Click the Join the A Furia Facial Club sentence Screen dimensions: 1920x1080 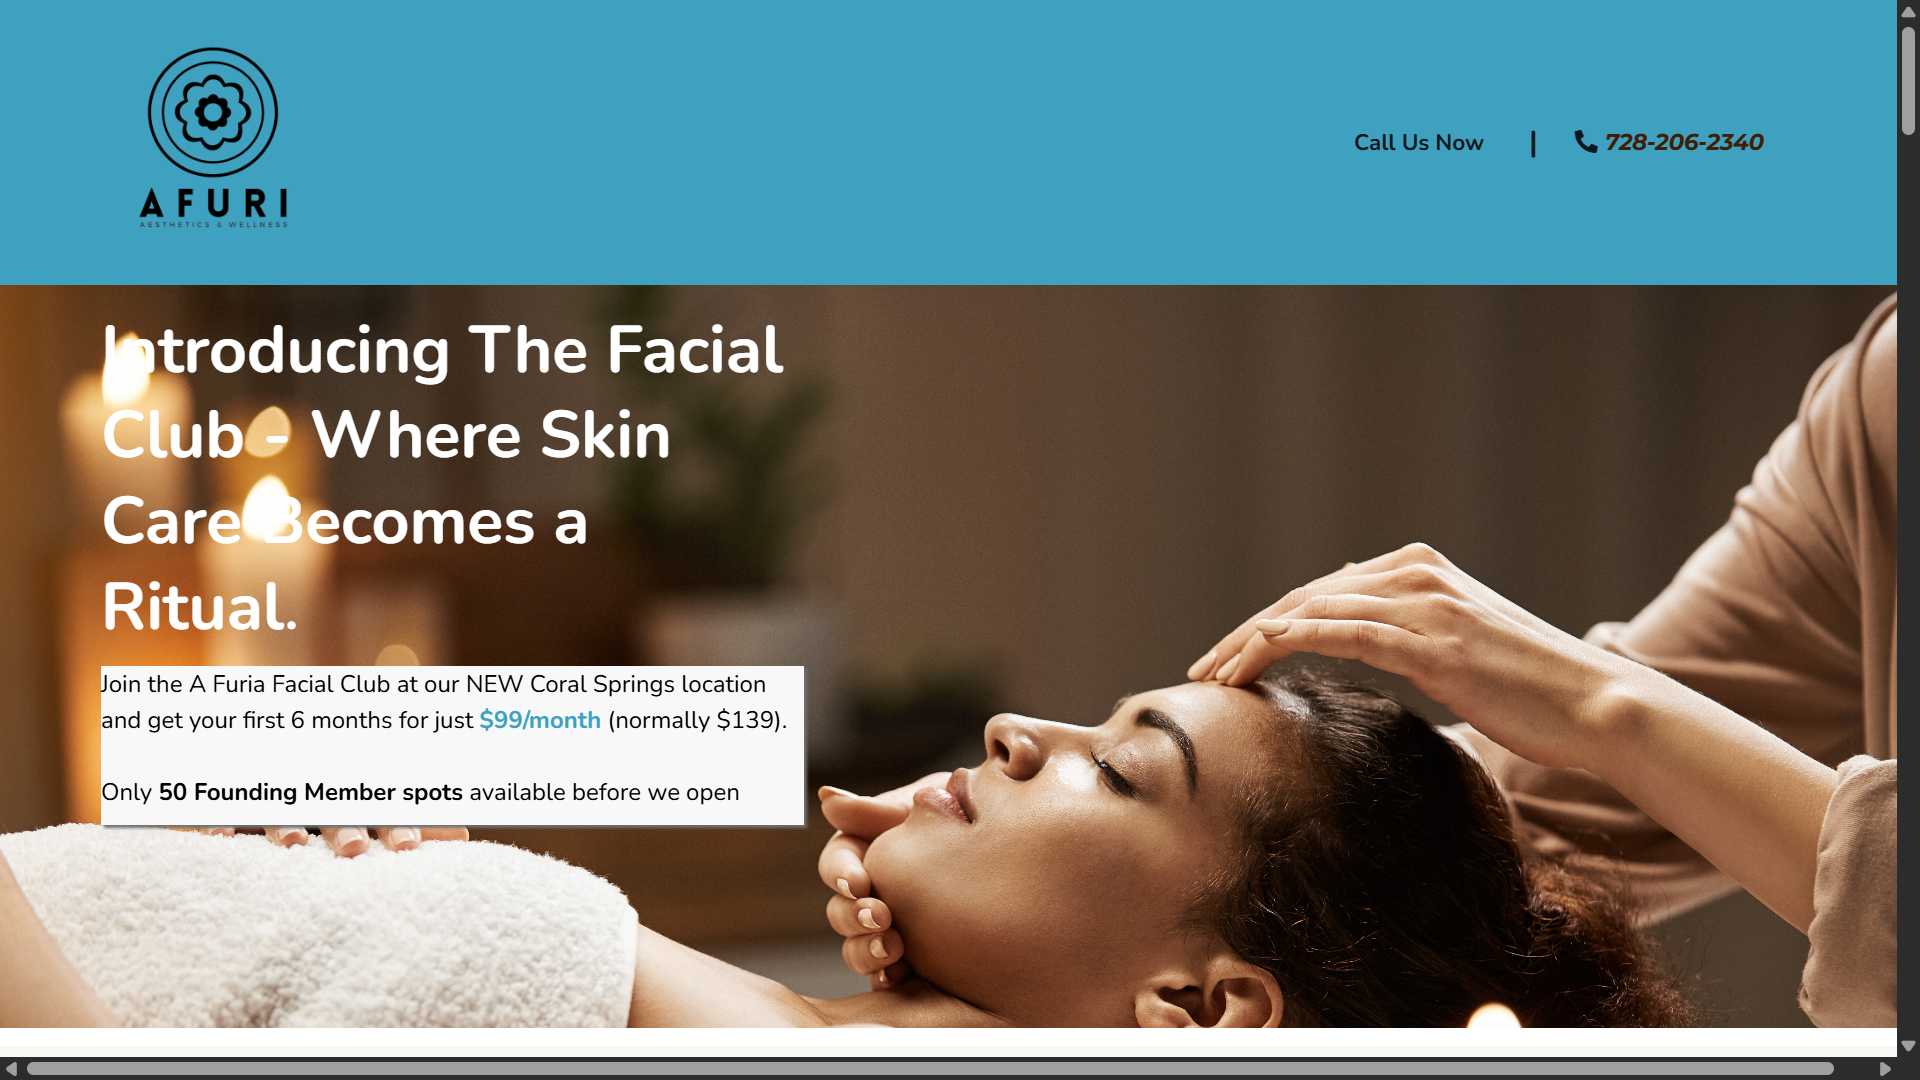(x=444, y=702)
